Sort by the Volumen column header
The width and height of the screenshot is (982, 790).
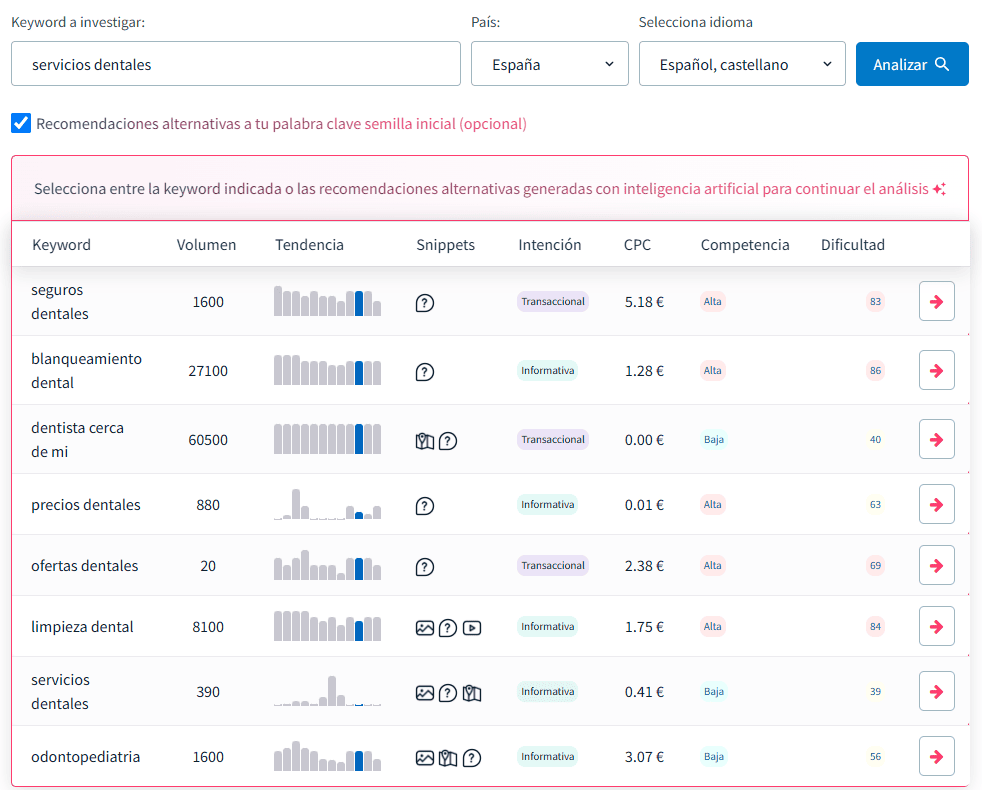[x=206, y=245]
